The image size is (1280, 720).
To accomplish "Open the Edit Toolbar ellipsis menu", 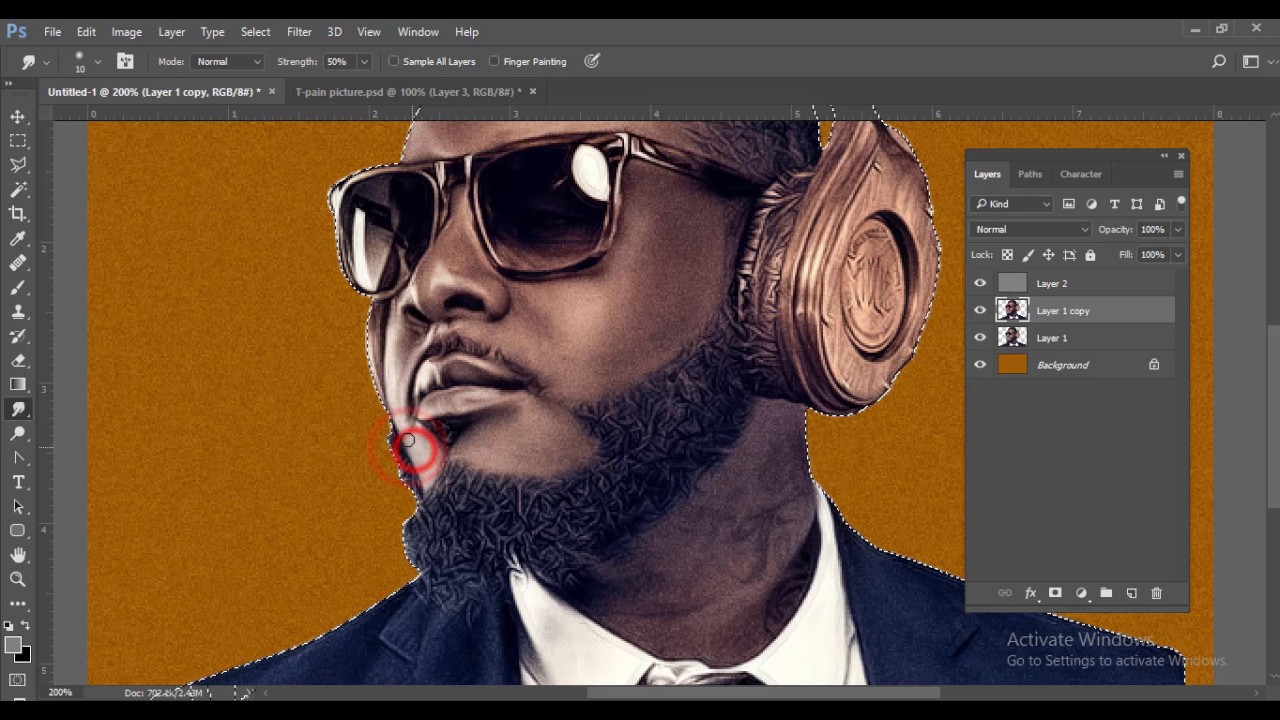I will point(18,603).
